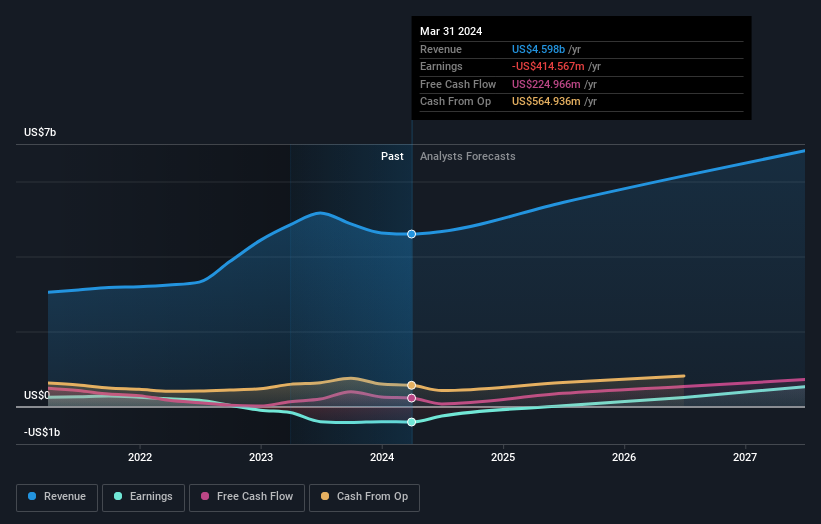Select the 2026 x-axis label

(624, 458)
